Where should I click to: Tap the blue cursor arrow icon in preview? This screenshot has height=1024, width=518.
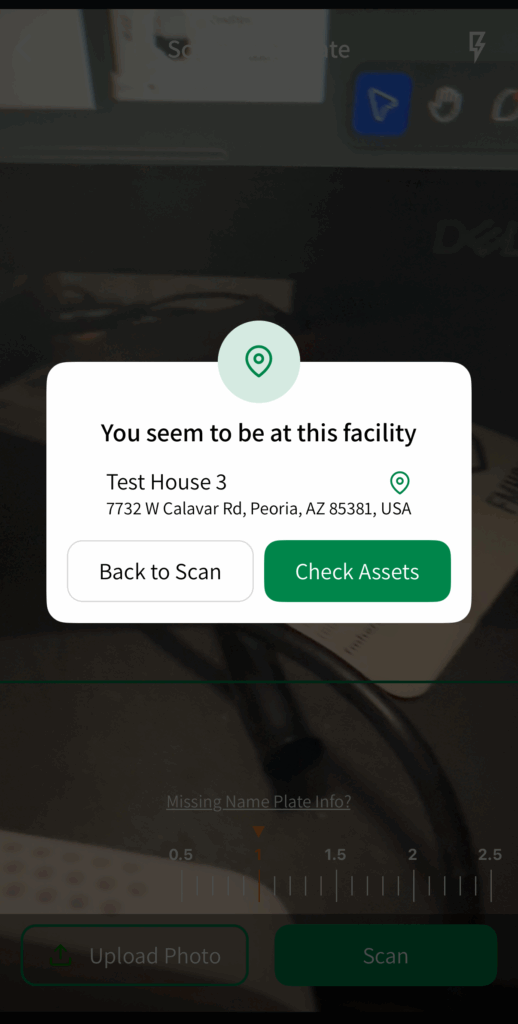pos(382,104)
